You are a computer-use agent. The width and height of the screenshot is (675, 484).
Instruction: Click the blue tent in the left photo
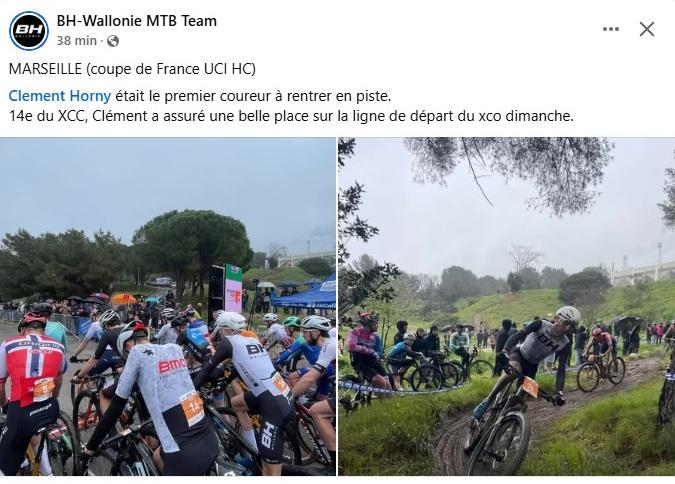pos(308,295)
